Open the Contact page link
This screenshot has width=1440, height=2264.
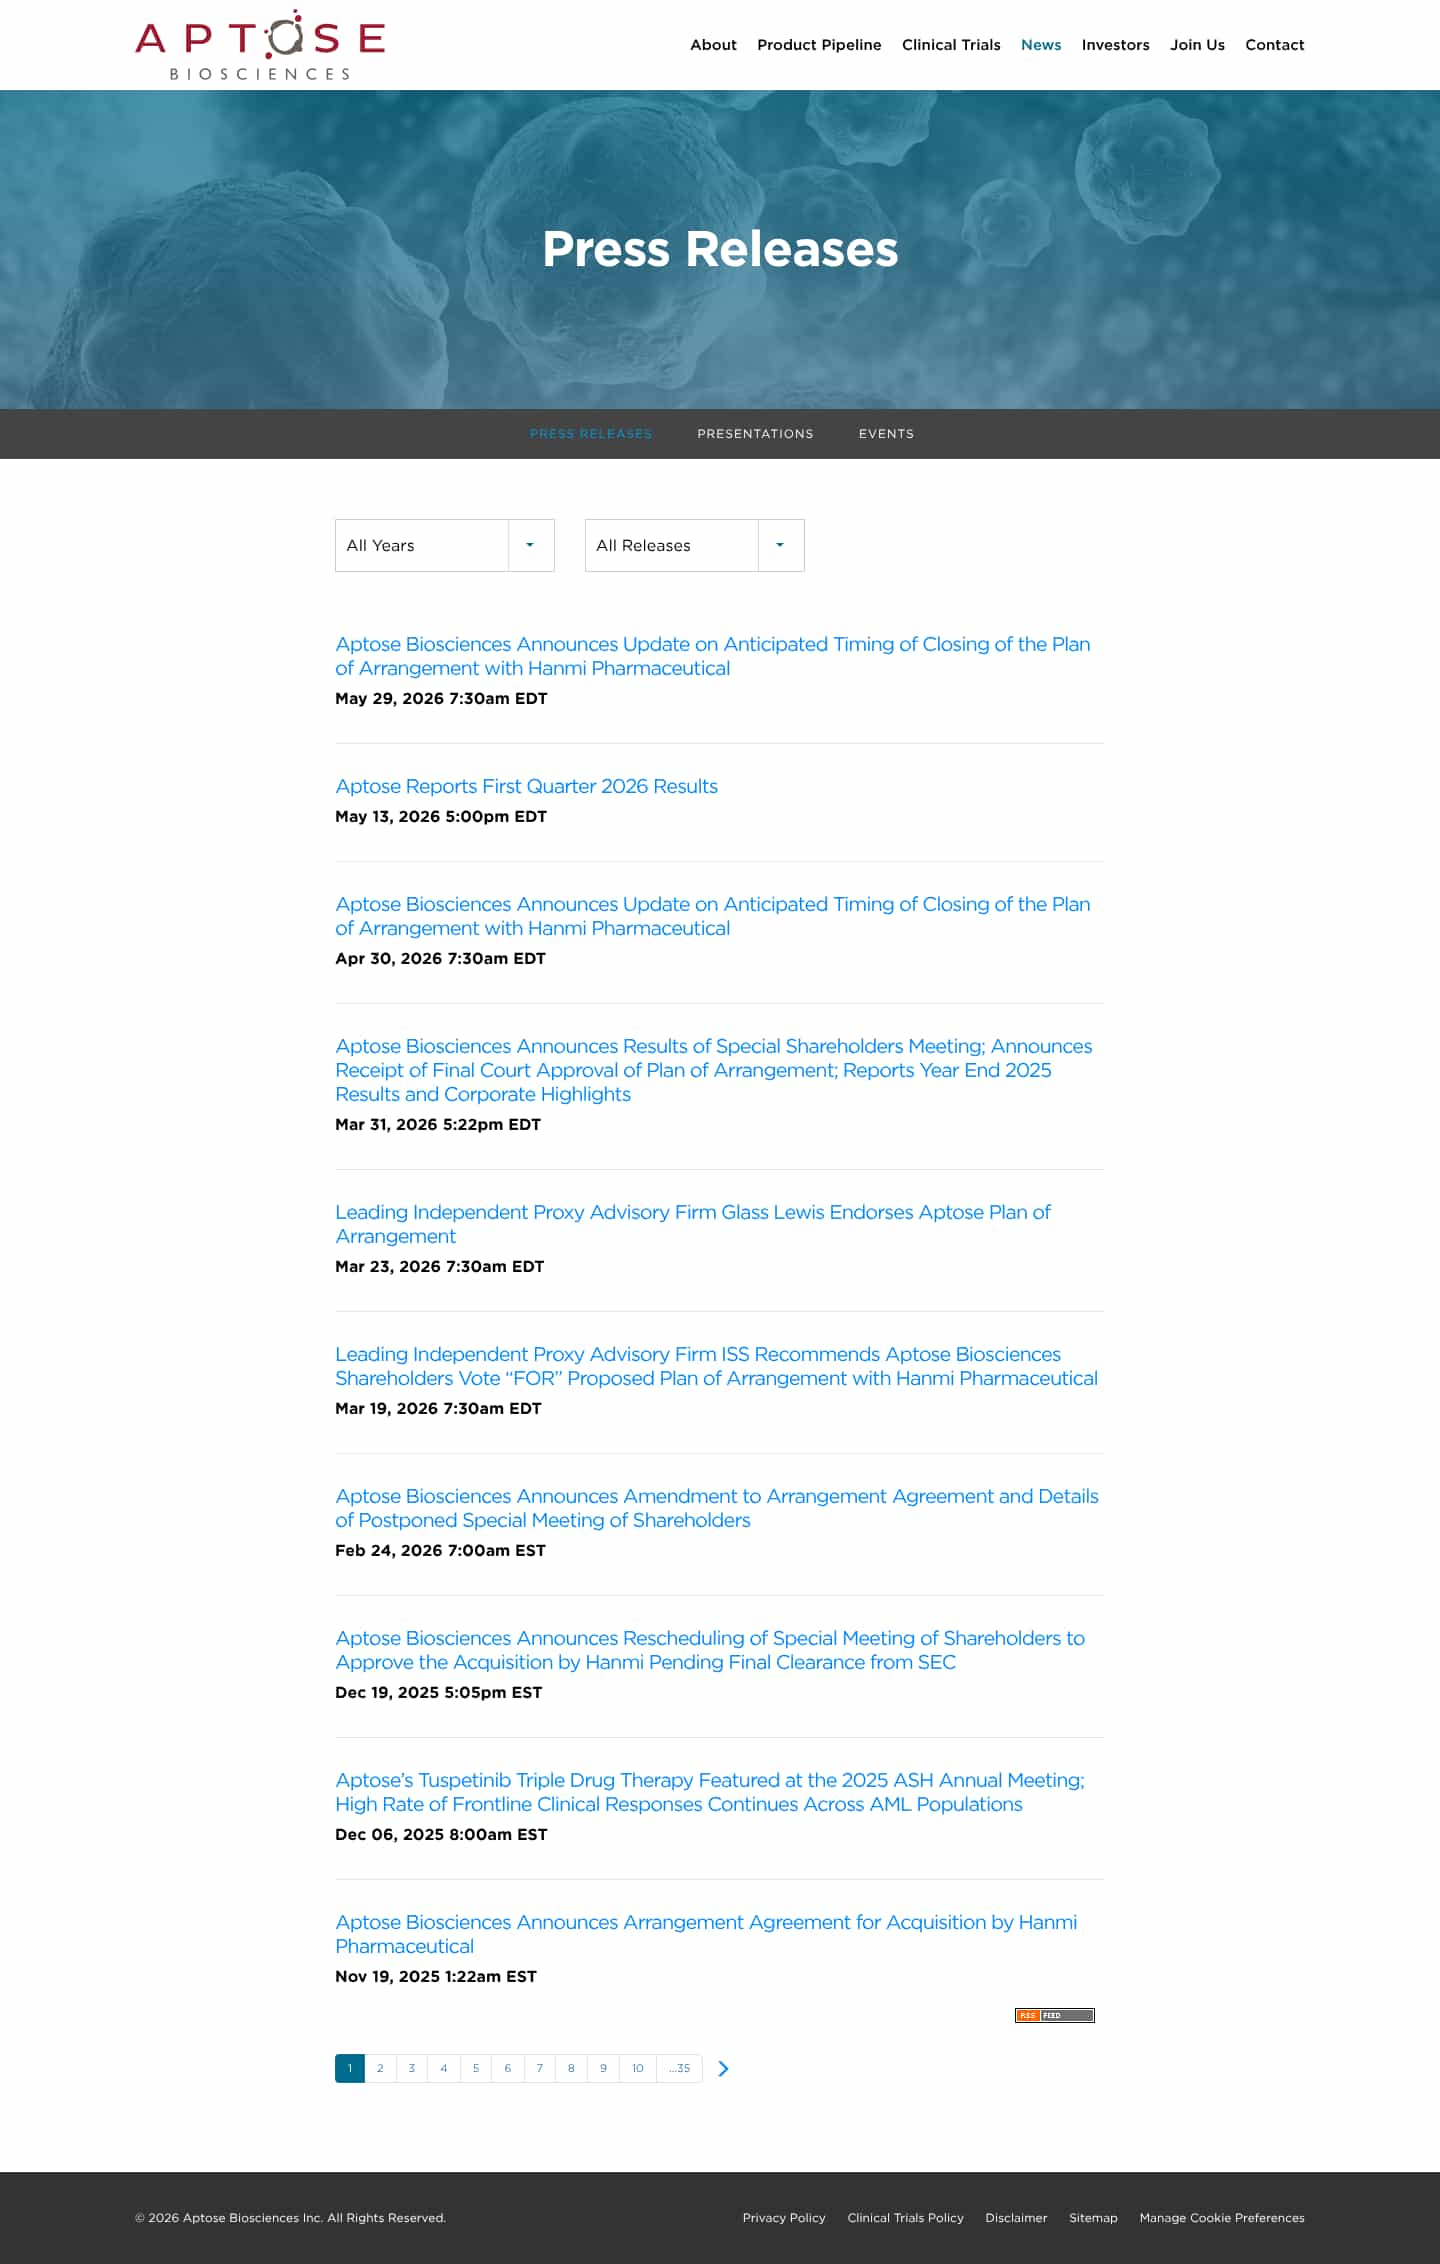pos(1275,45)
